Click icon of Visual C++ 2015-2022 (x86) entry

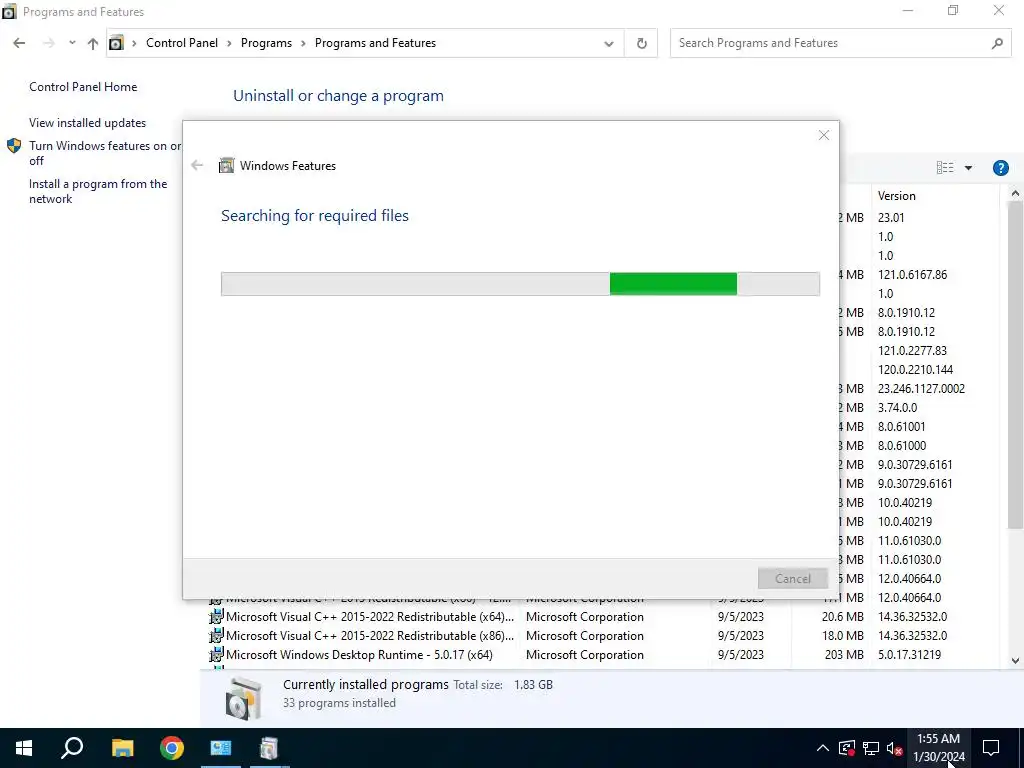[216, 635]
